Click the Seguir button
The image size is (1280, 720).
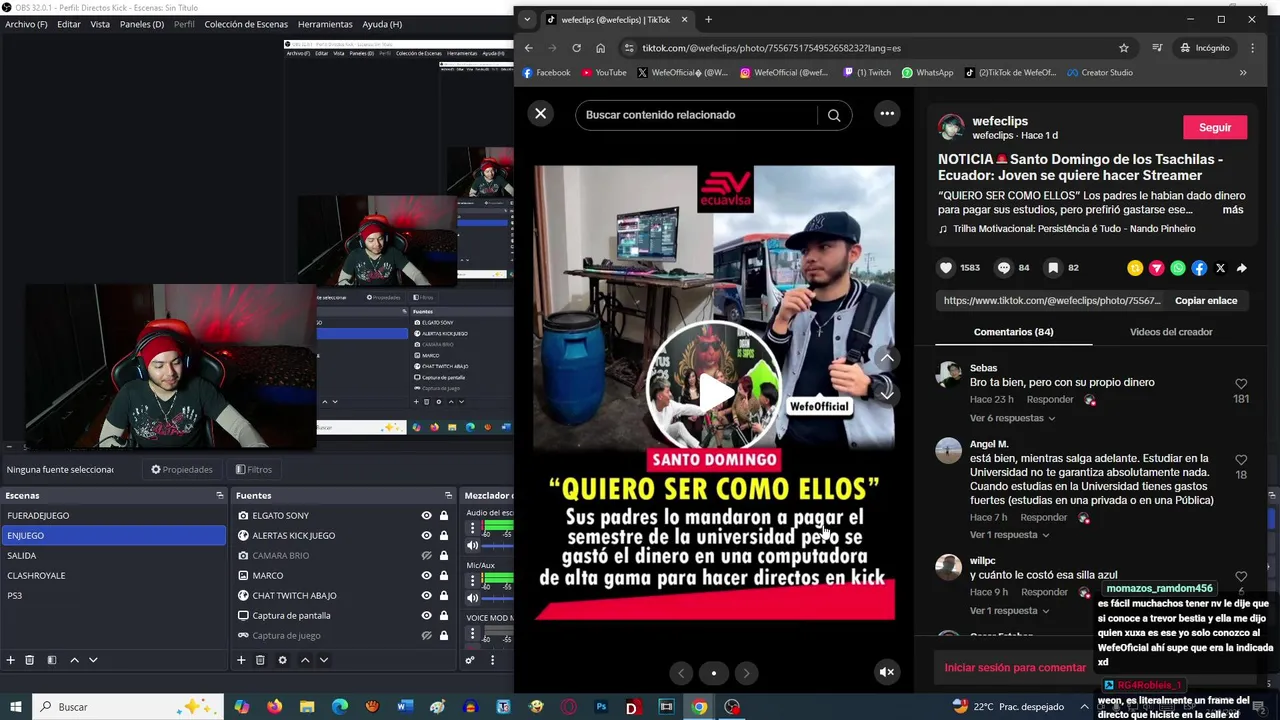coord(1215,128)
